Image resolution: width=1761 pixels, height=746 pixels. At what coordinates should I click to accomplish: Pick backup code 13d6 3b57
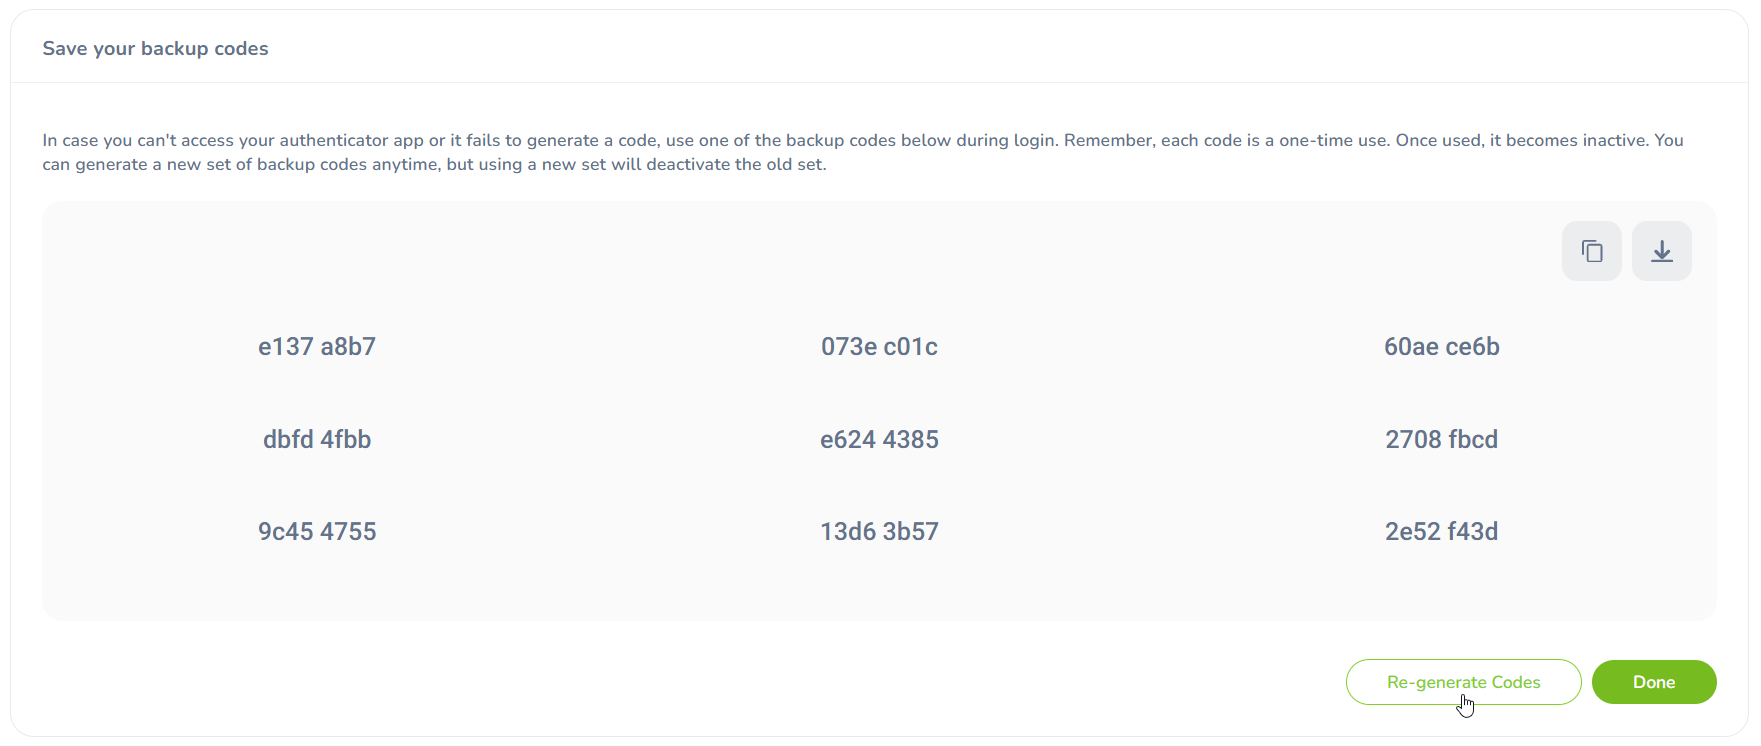point(879,531)
